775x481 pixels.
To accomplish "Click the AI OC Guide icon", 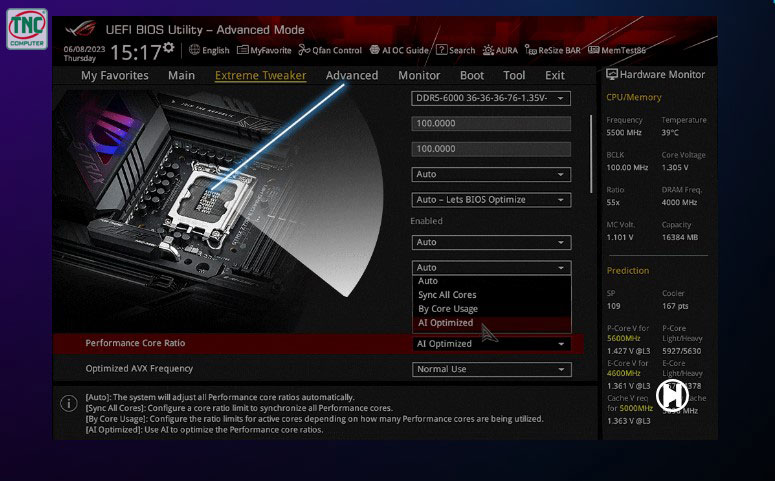I will (375, 50).
